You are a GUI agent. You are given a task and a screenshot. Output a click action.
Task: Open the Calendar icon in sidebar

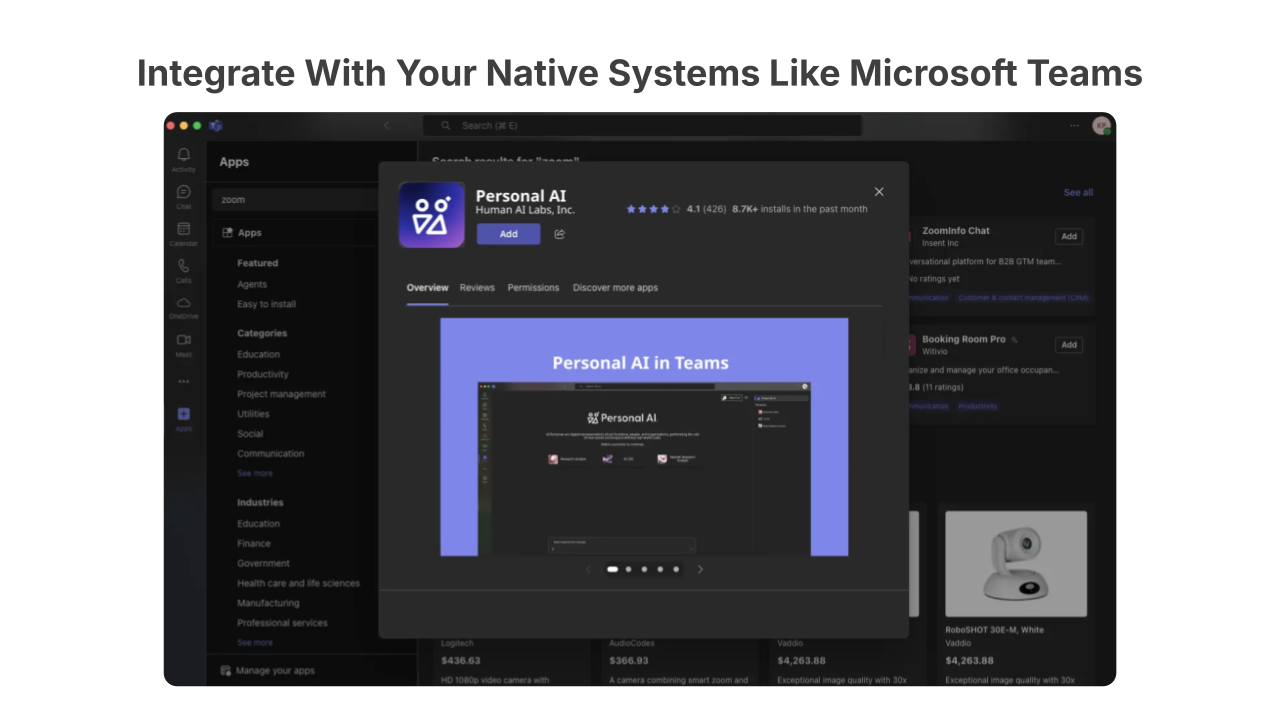(184, 229)
